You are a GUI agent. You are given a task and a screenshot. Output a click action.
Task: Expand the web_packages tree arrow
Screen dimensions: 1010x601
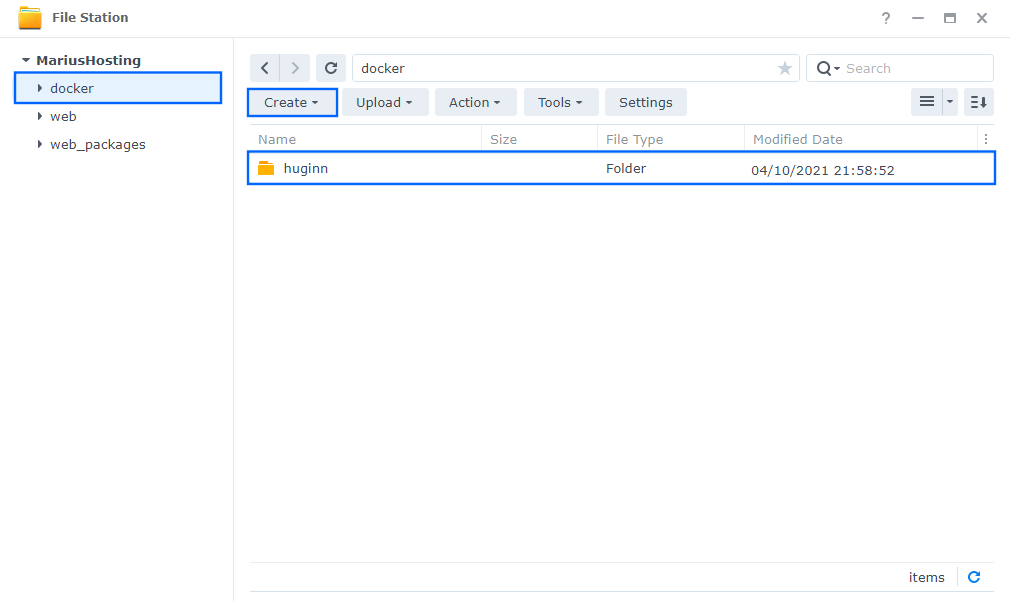(x=40, y=144)
